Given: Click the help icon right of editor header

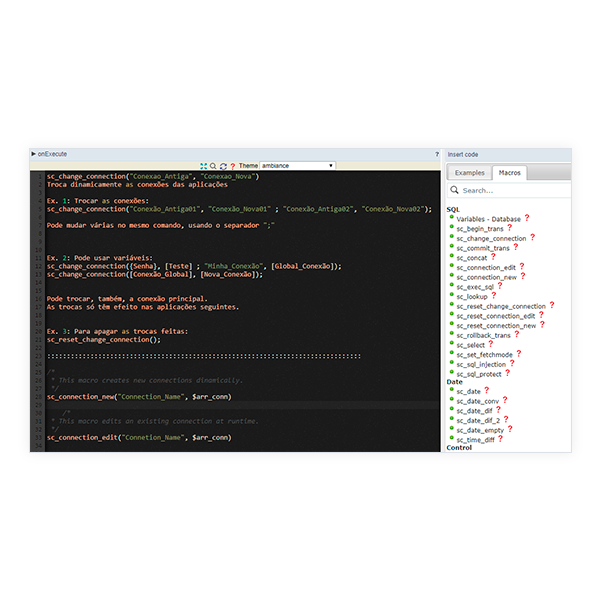Looking at the screenshot, I should pos(437,154).
